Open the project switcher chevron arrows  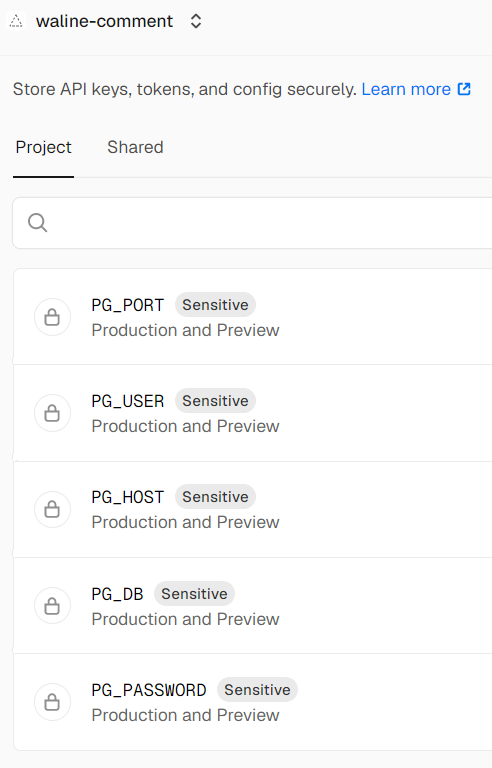coord(196,21)
